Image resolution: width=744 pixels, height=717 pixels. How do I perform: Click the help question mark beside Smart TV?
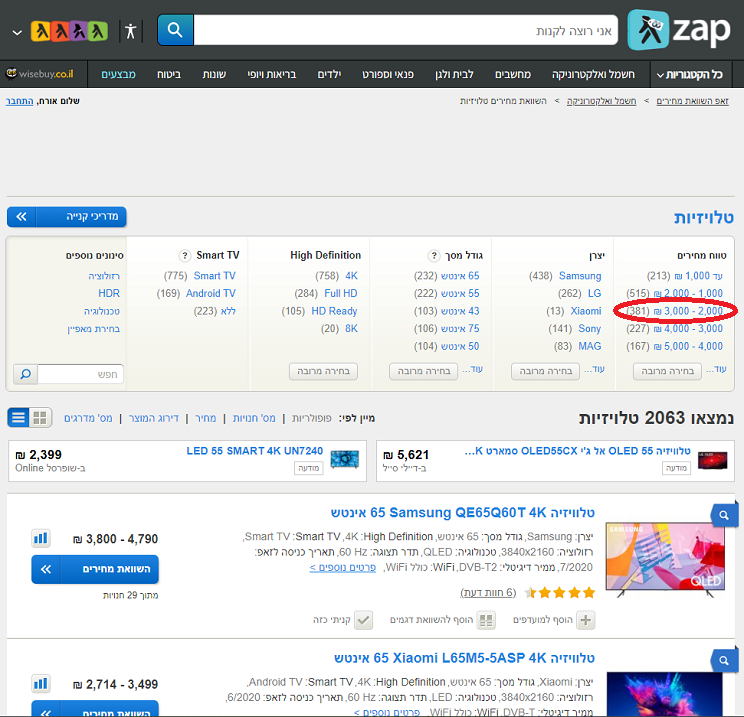coord(185,256)
